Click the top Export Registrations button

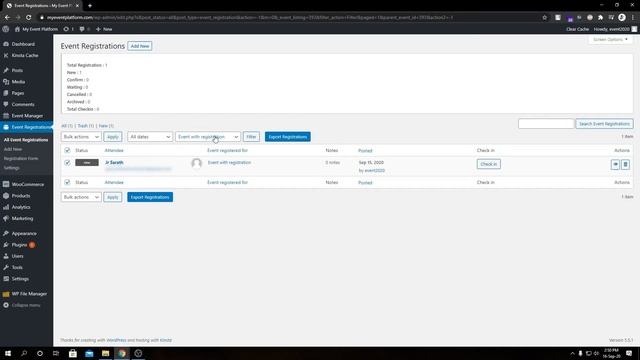tap(288, 137)
